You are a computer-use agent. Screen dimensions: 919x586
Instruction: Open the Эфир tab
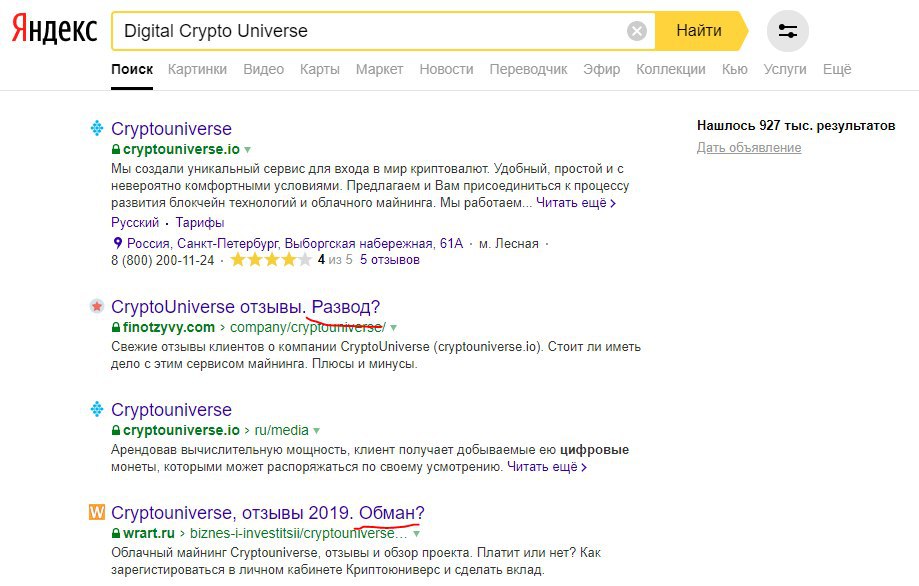pyautogui.click(x=601, y=69)
